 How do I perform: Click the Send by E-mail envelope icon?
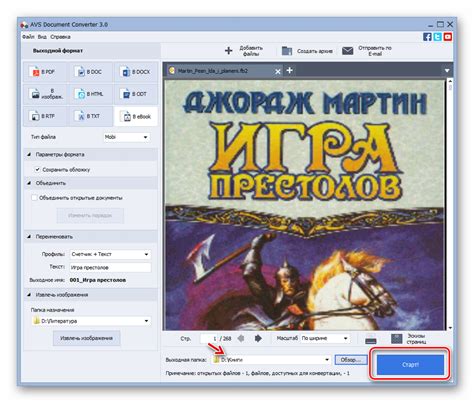pos(348,51)
